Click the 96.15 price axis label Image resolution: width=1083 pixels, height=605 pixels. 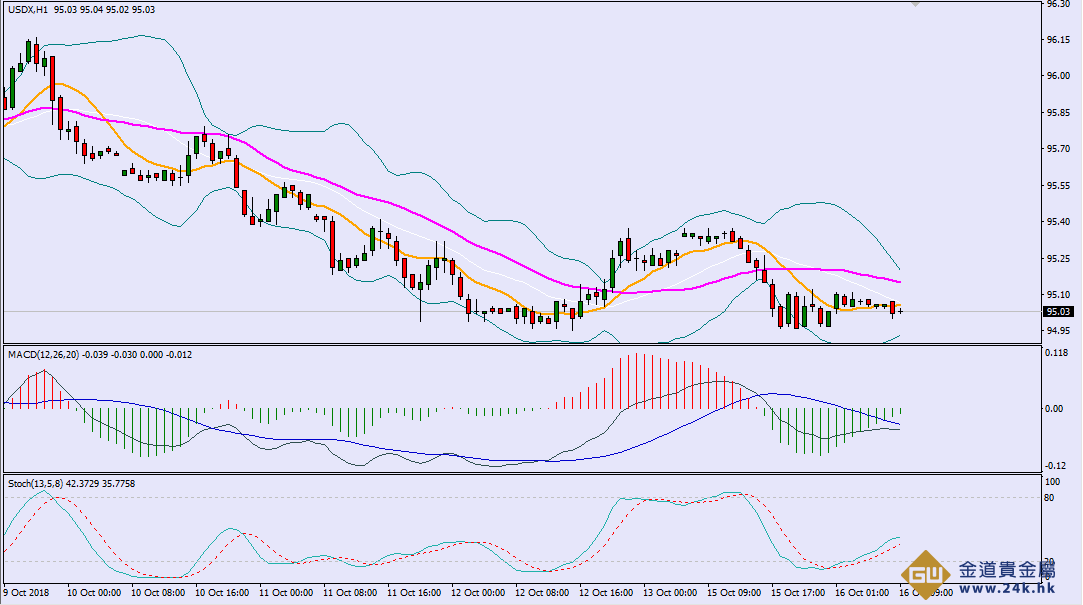tap(1058, 40)
